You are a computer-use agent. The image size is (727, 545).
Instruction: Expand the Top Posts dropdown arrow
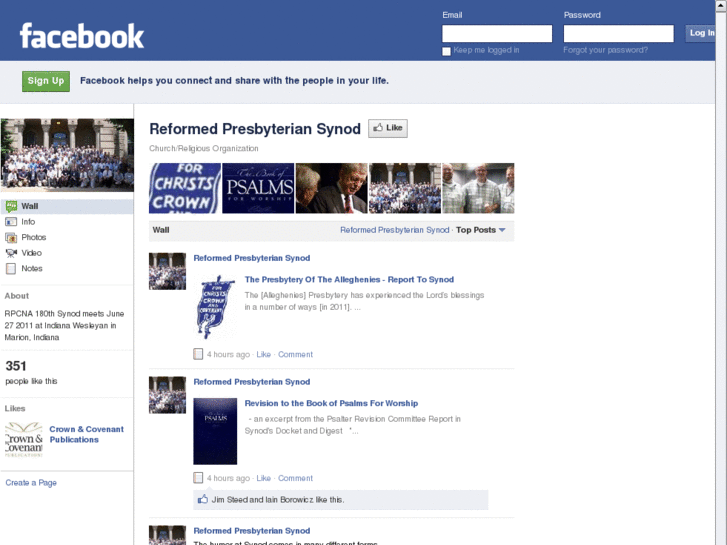502,230
